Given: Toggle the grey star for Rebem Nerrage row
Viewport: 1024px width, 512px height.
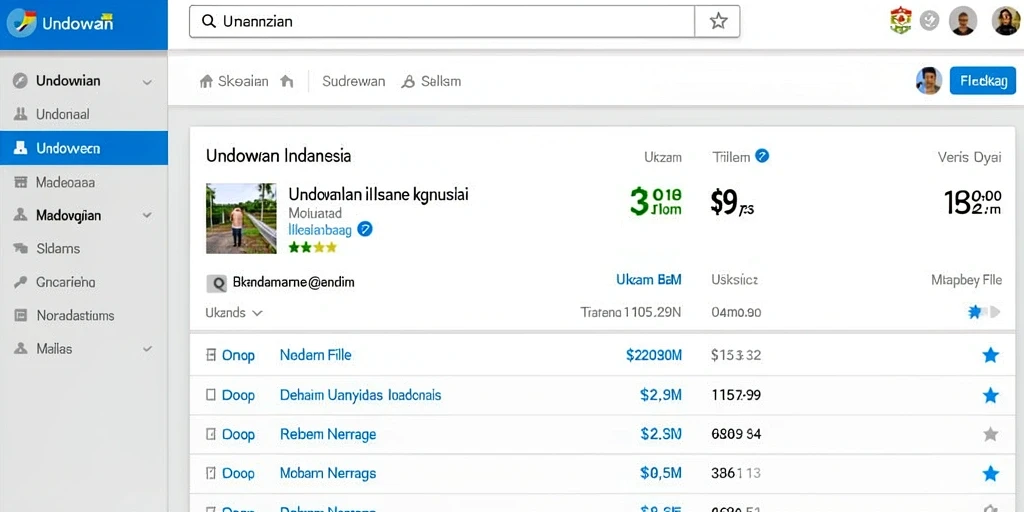Looking at the screenshot, I should (x=991, y=434).
